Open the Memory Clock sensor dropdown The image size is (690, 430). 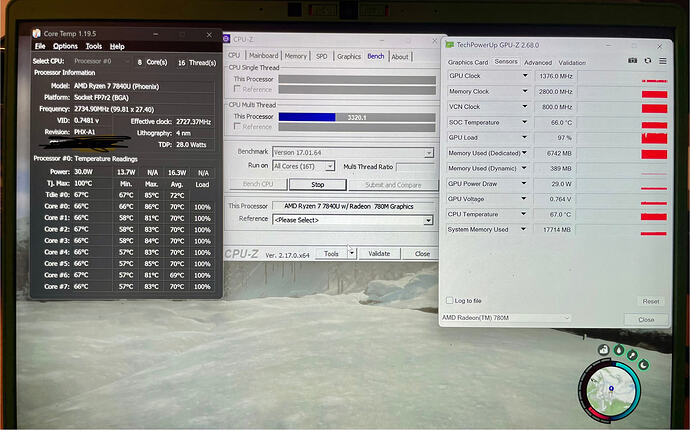525,91
